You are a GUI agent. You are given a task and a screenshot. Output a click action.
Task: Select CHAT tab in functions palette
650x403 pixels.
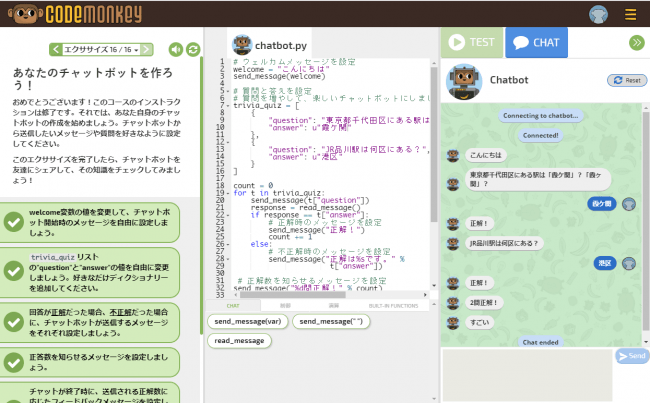pos(233,306)
